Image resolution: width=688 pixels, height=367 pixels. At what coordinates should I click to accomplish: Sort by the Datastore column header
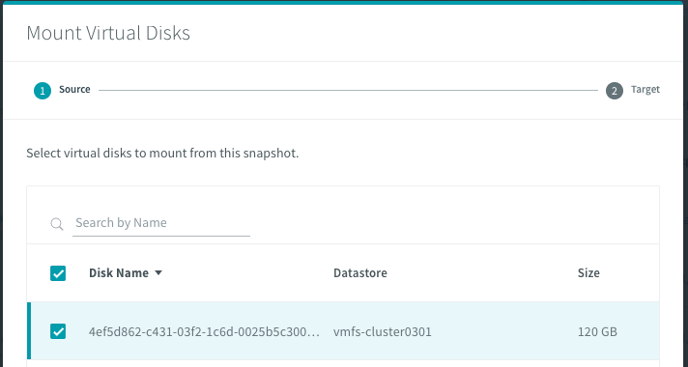[x=360, y=273]
